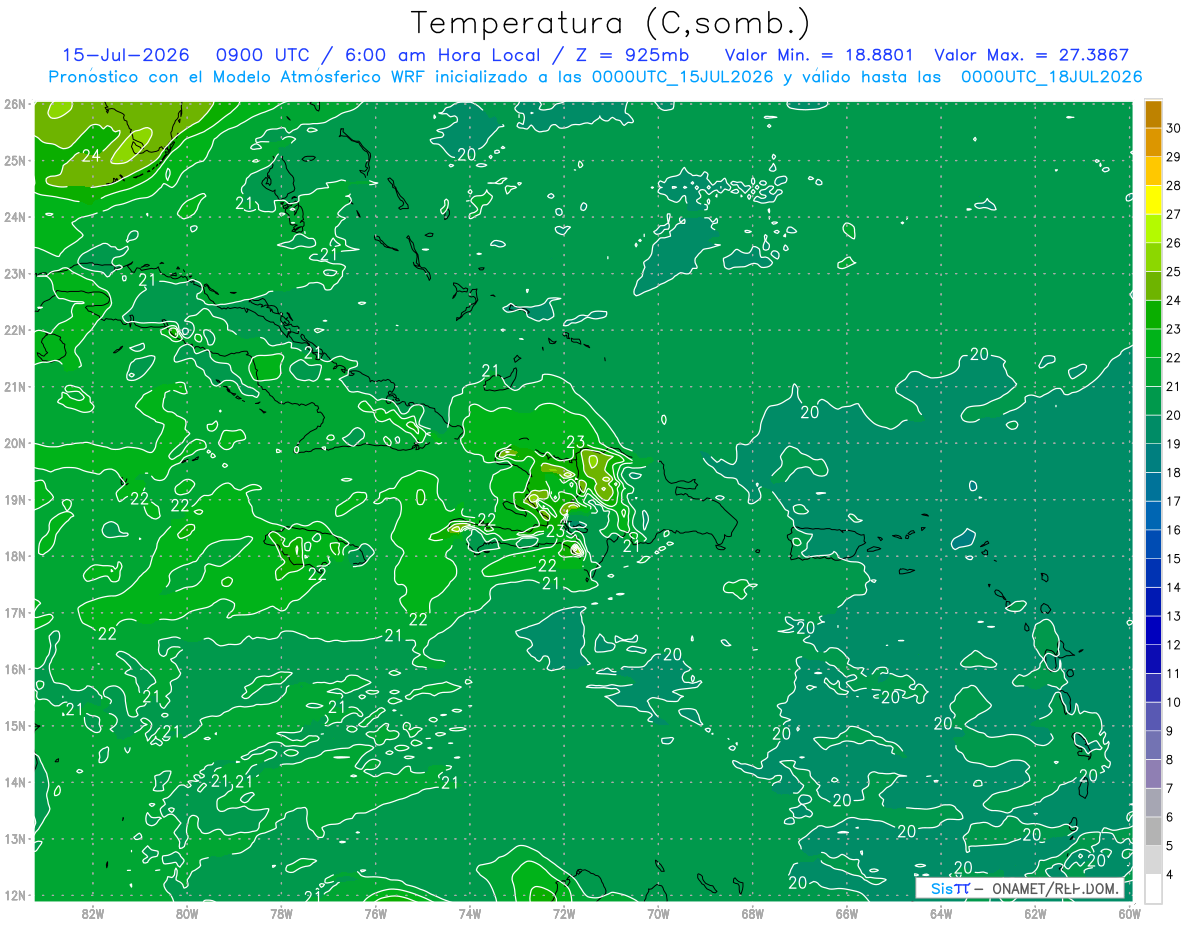Screen dimensions: 1200x927
Task: Click "Valor Max. = 27.3867"
Action: point(1031,55)
